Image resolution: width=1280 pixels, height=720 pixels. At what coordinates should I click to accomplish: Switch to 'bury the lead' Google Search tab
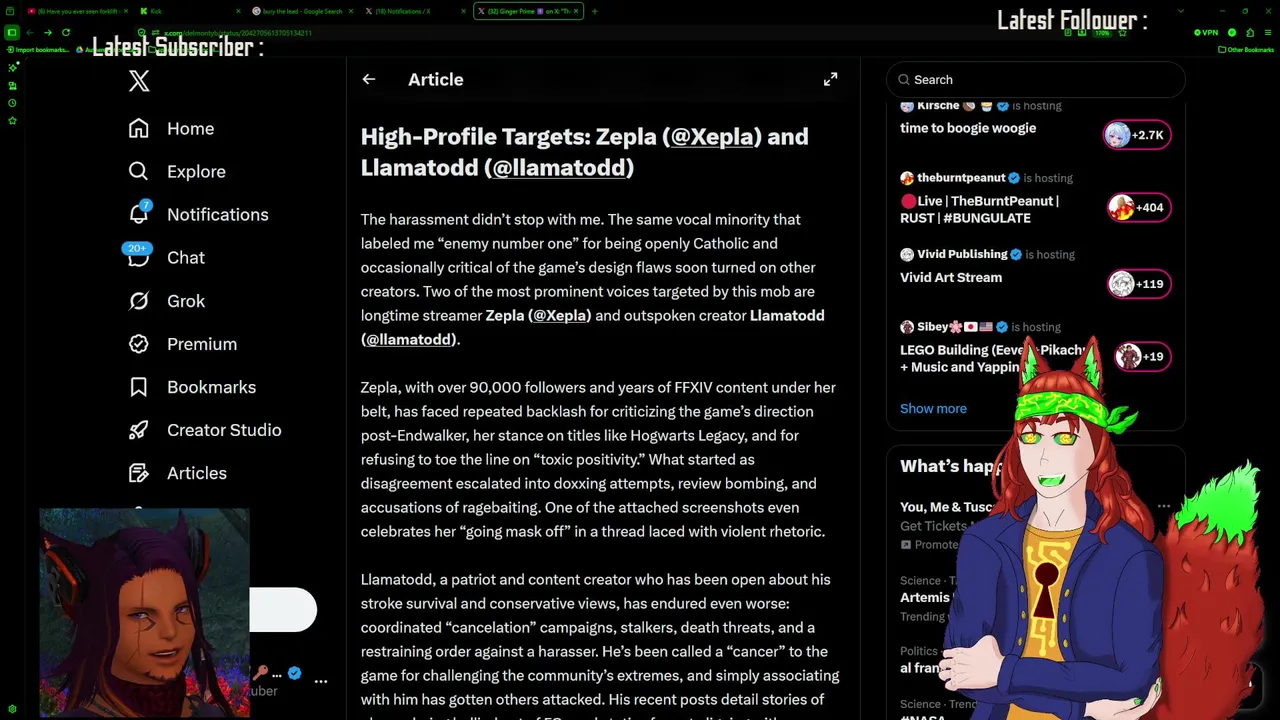(x=300, y=11)
